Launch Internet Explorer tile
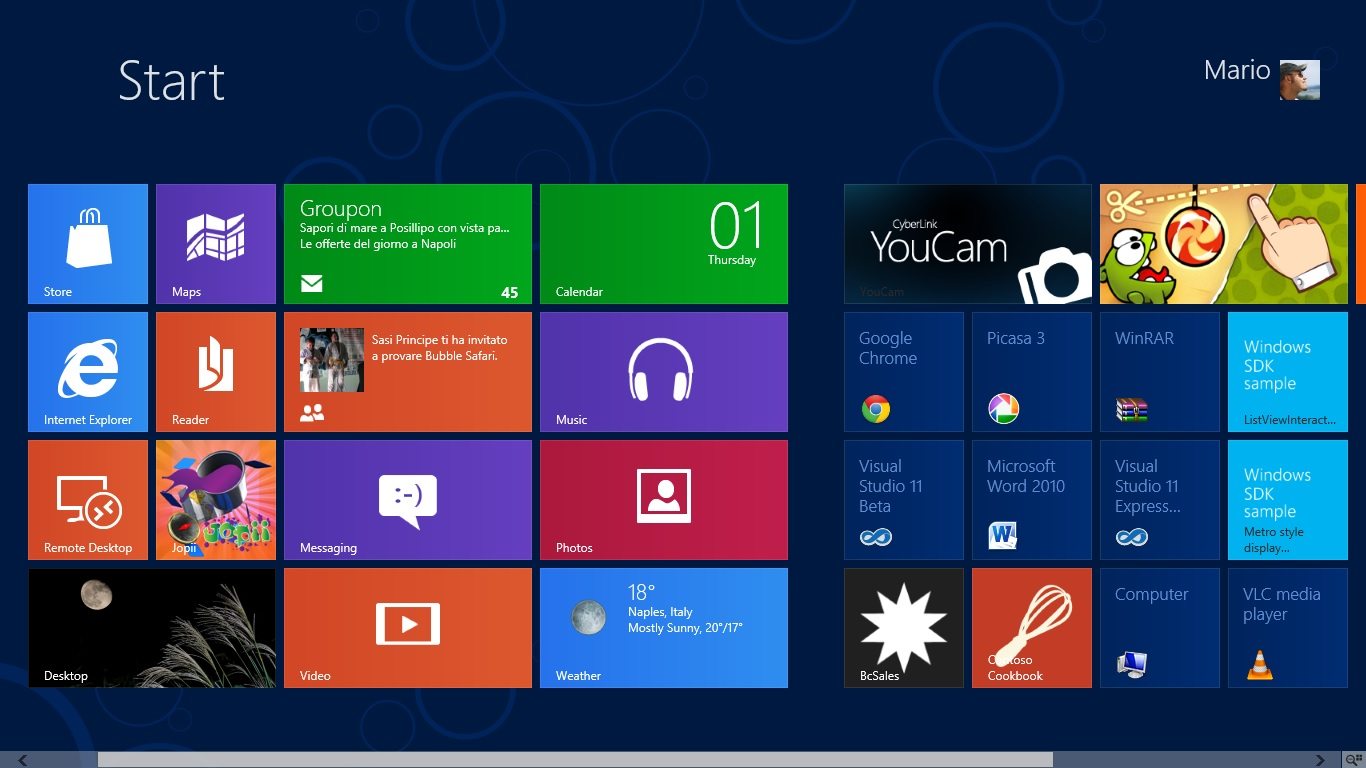1366x768 pixels. point(88,371)
